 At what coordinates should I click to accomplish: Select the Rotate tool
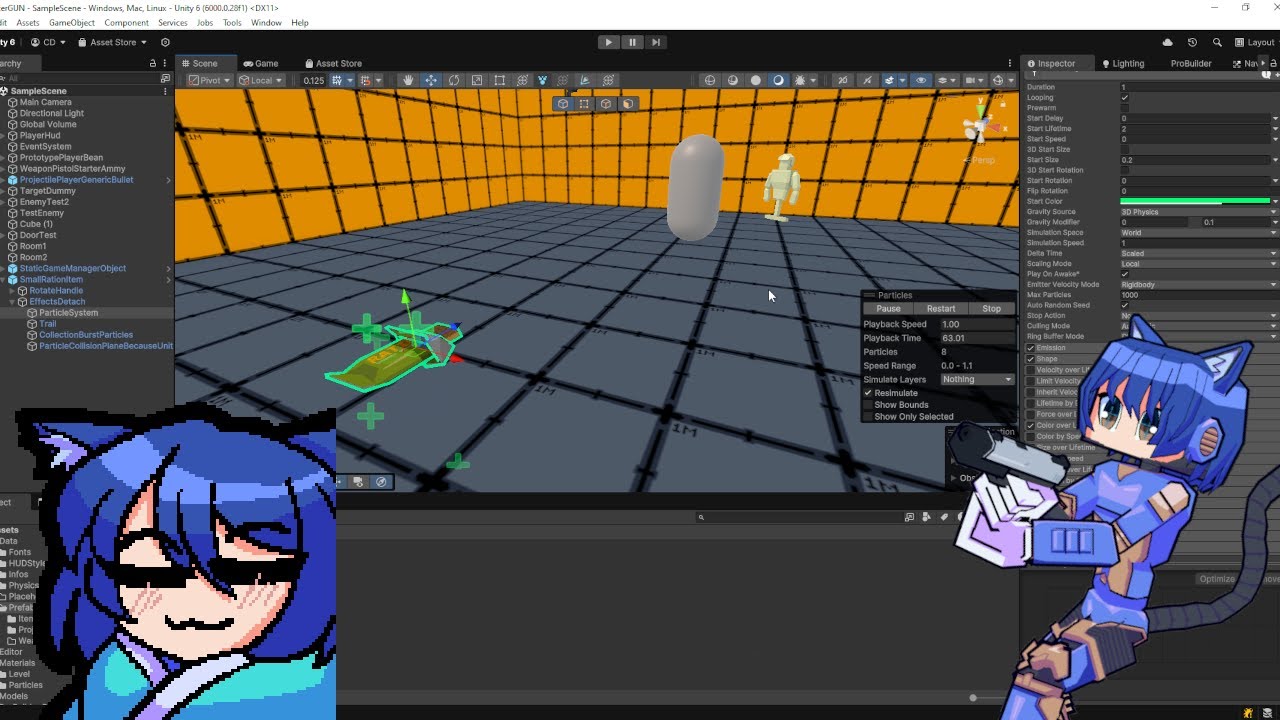pos(454,80)
